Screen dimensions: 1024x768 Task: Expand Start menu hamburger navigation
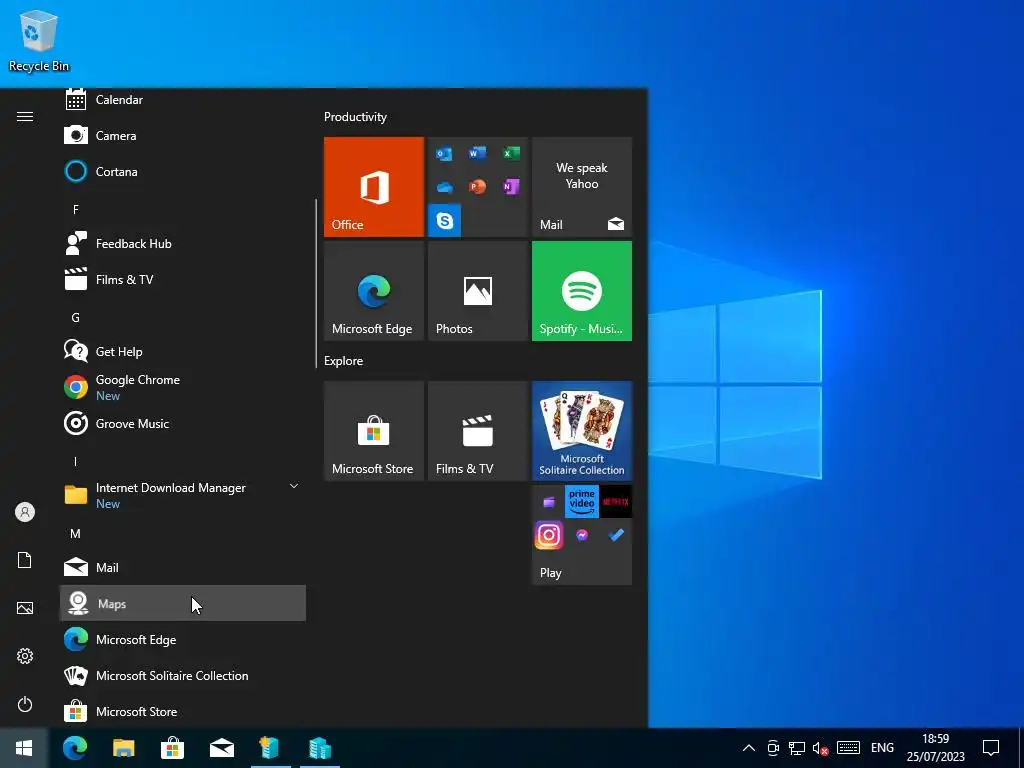point(25,116)
